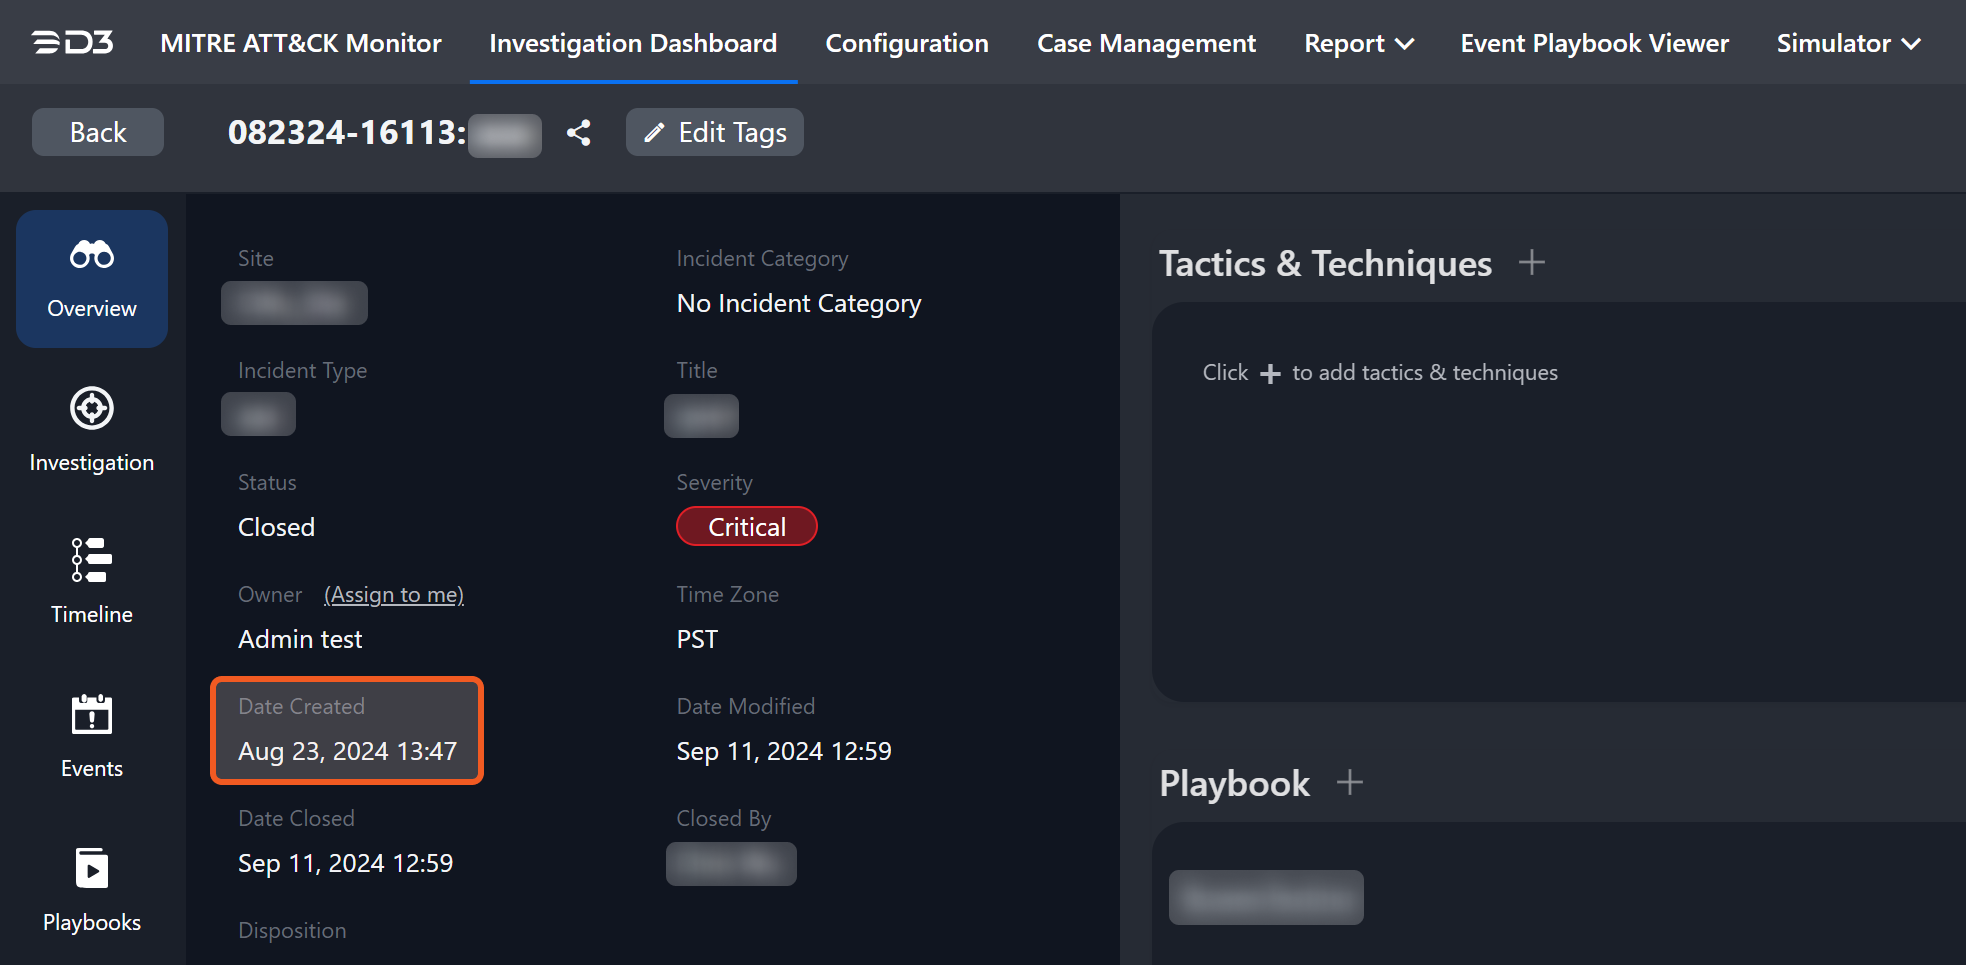Expand the Report dropdown menu
Screen dimensions: 1966x965
pyautogui.click(x=1358, y=44)
